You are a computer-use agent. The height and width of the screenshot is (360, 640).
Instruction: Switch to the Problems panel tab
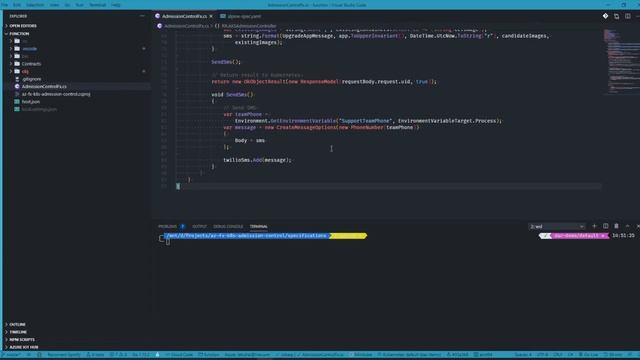point(167,226)
